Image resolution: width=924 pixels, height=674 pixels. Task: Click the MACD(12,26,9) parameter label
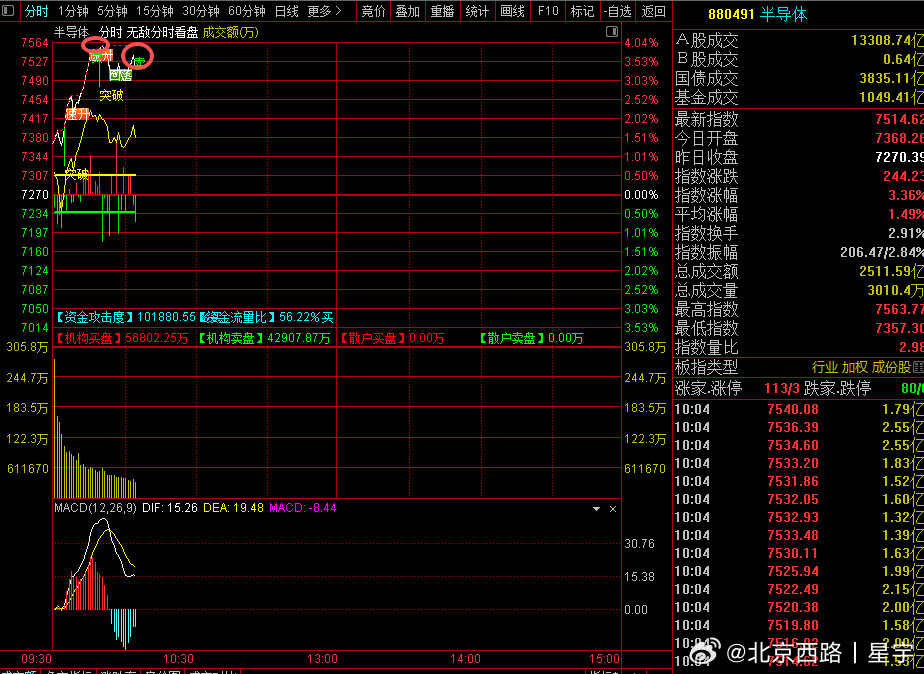(95, 508)
